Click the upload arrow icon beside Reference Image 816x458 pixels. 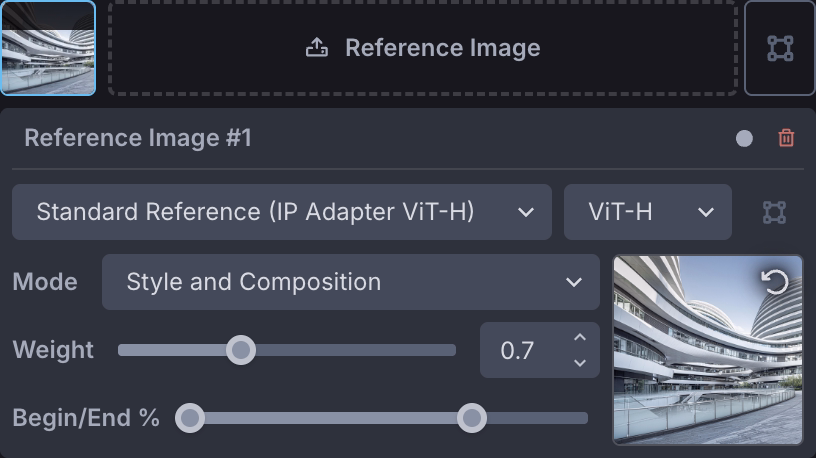(x=317, y=48)
